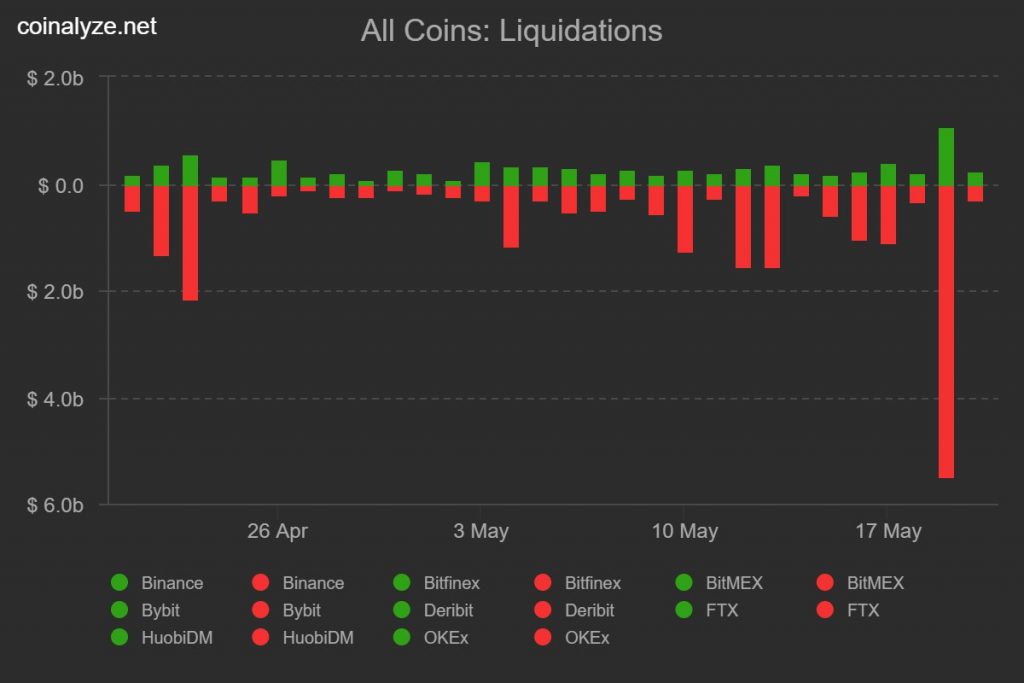
Task: Select the tallest red liquidation bar
Action: coord(946,330)
